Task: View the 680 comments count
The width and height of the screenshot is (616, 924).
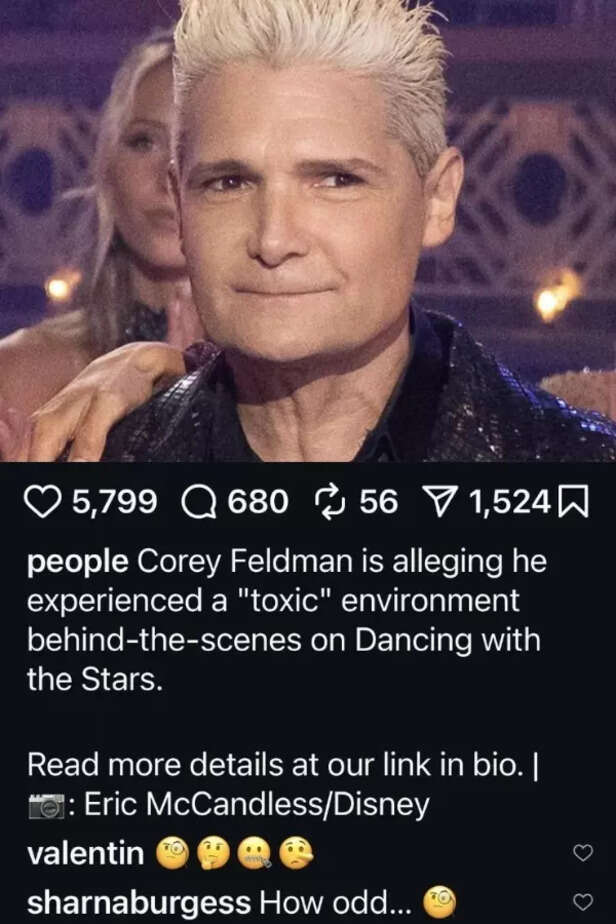Action: [x=258, y=503]
